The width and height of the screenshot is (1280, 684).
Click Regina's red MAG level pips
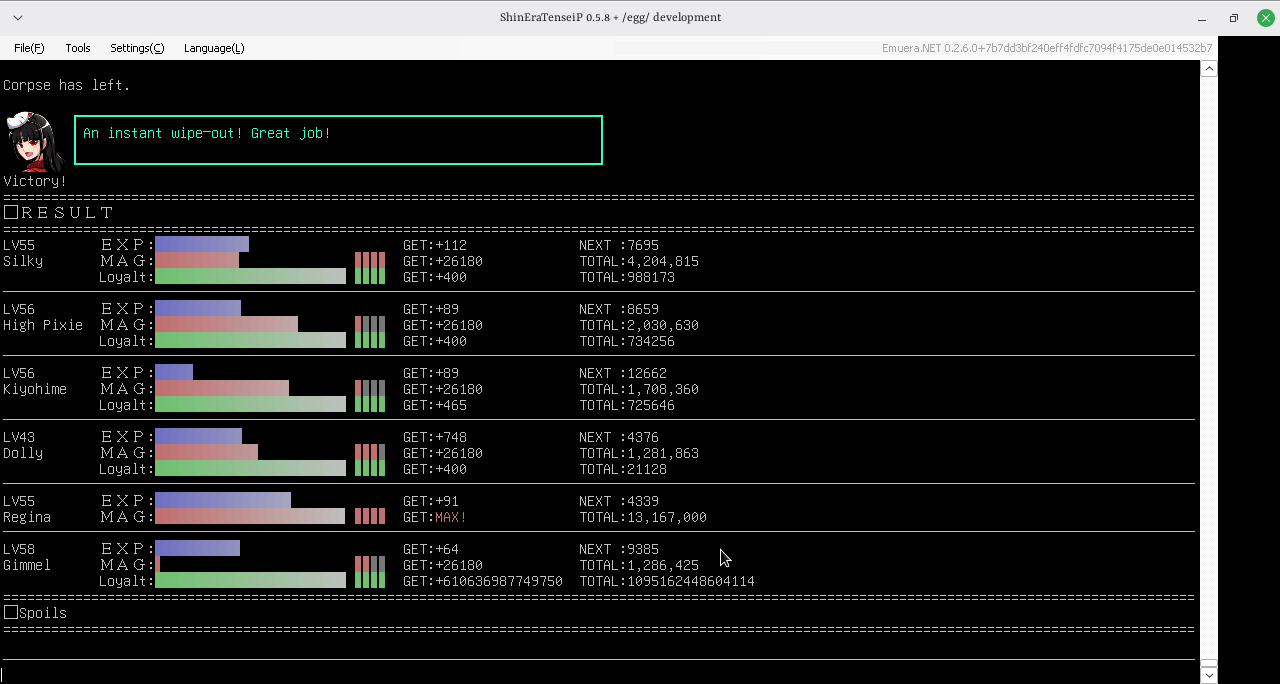click(x=370, y=516)
